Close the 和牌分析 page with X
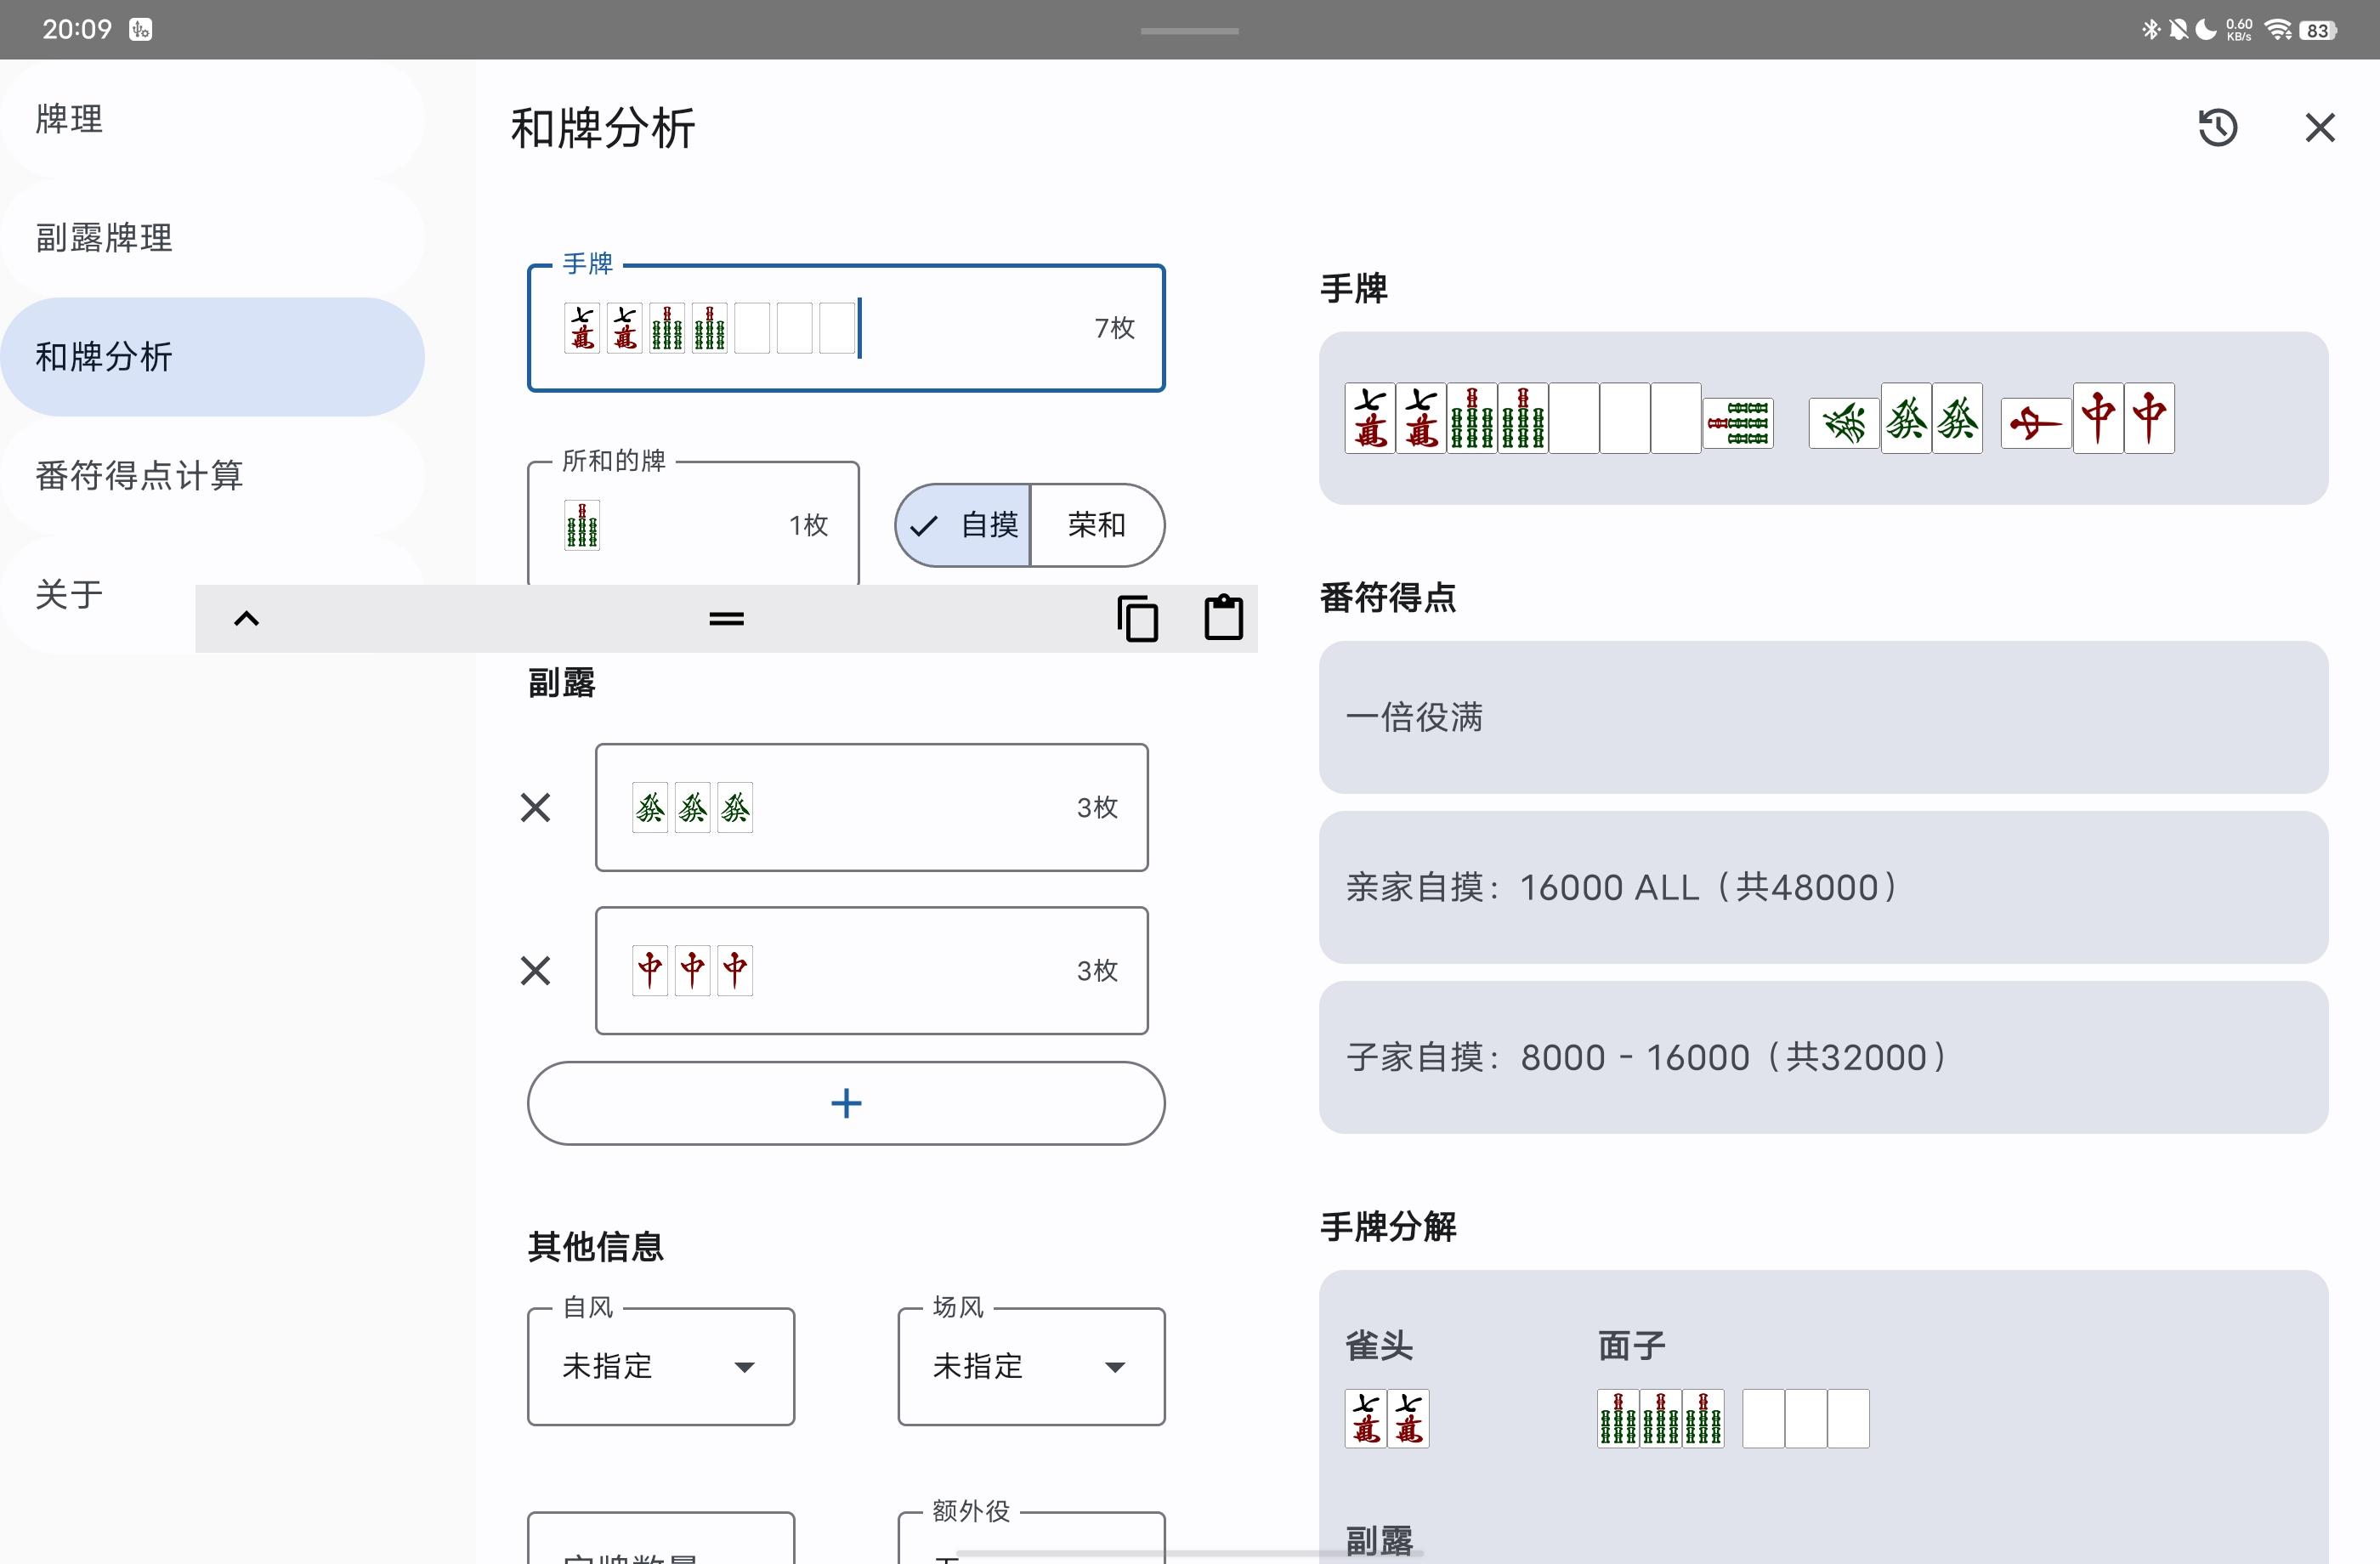 [x=2319, y=128]
